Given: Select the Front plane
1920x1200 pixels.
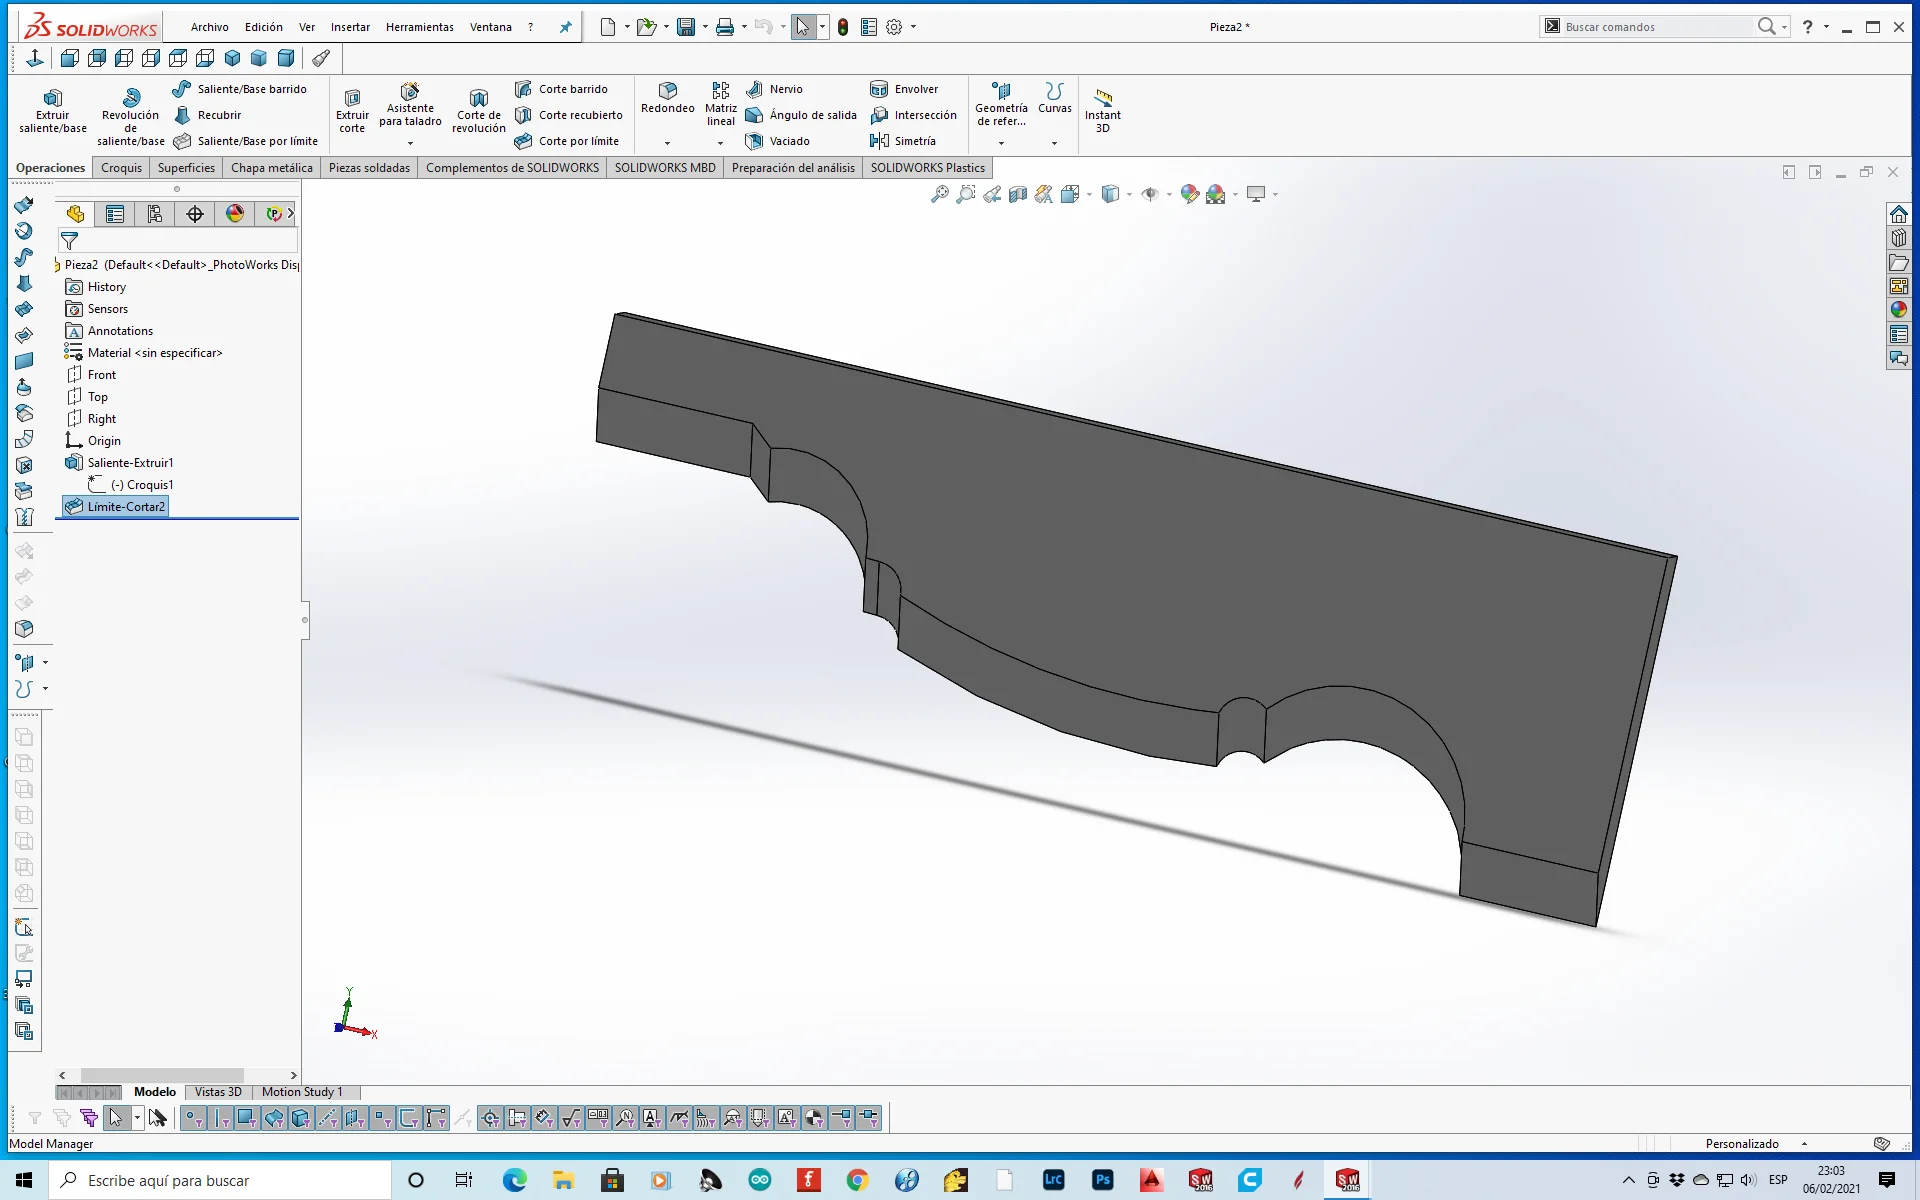Looking at the screenshot, I should tap(101, 375).
